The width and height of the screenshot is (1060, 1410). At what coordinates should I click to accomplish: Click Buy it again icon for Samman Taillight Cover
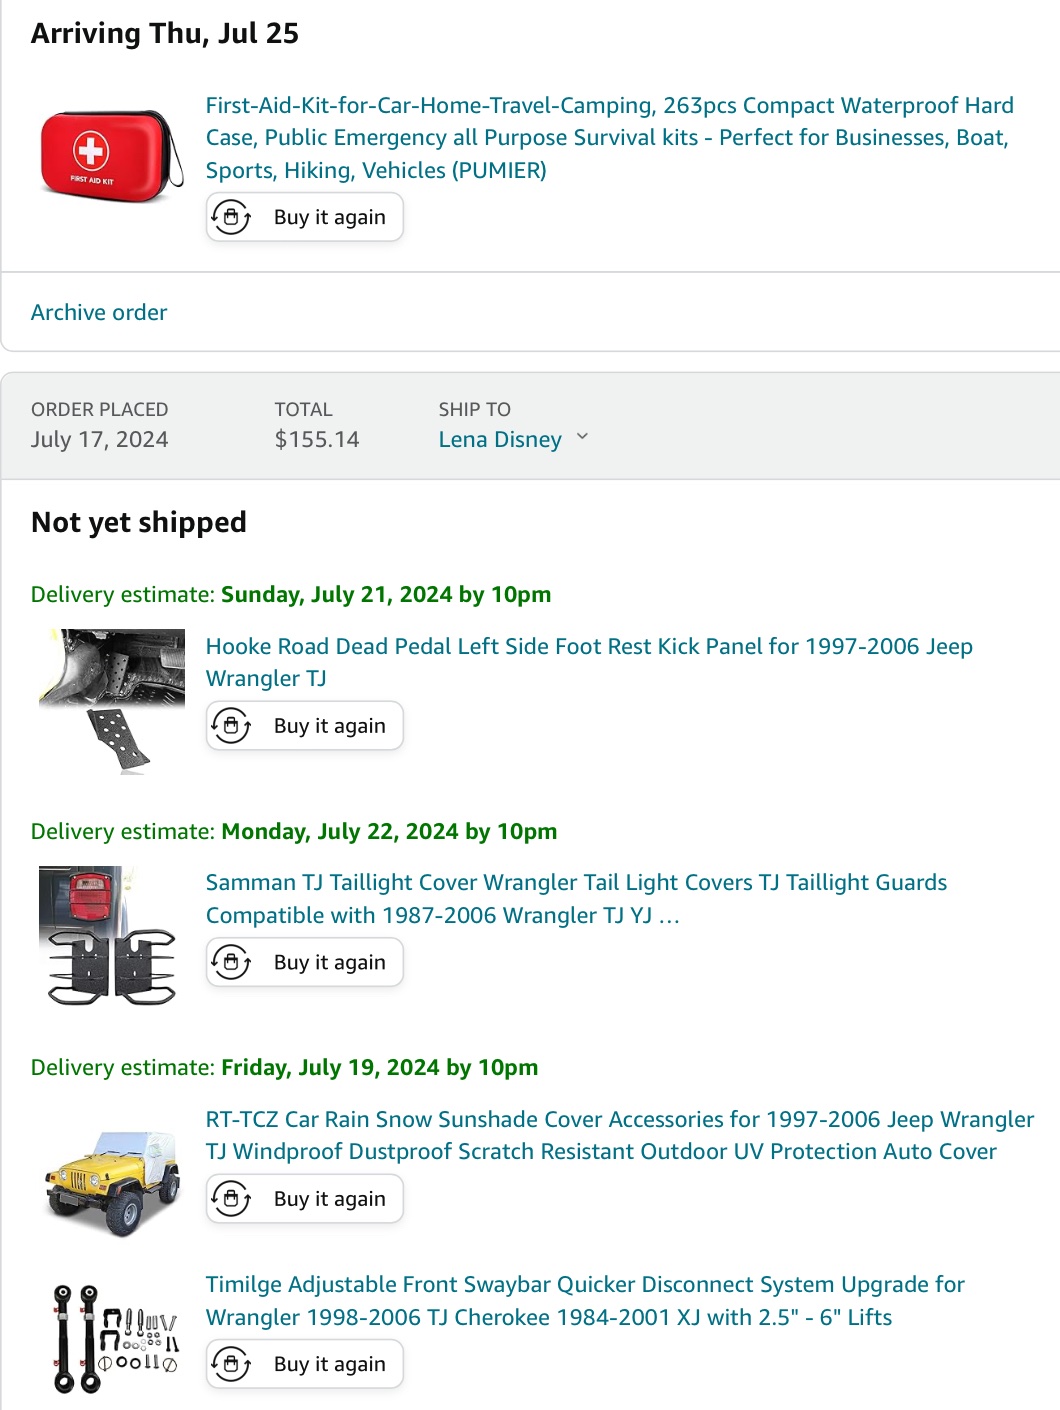pyautogui.click(x=231, y=962)
